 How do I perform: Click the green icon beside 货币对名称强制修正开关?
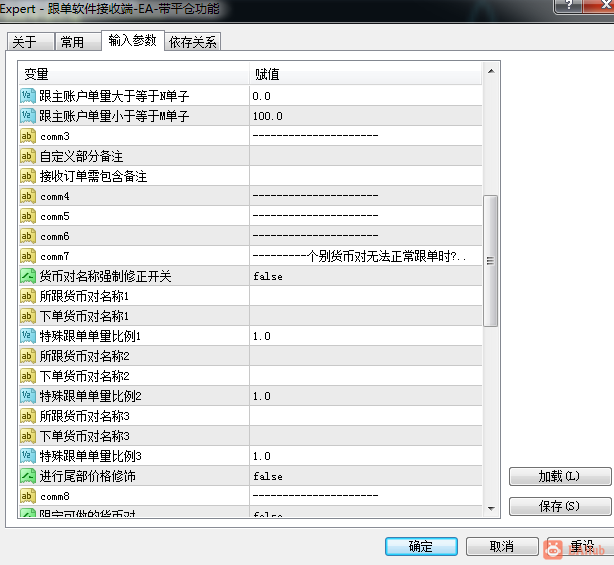[27, 276]
